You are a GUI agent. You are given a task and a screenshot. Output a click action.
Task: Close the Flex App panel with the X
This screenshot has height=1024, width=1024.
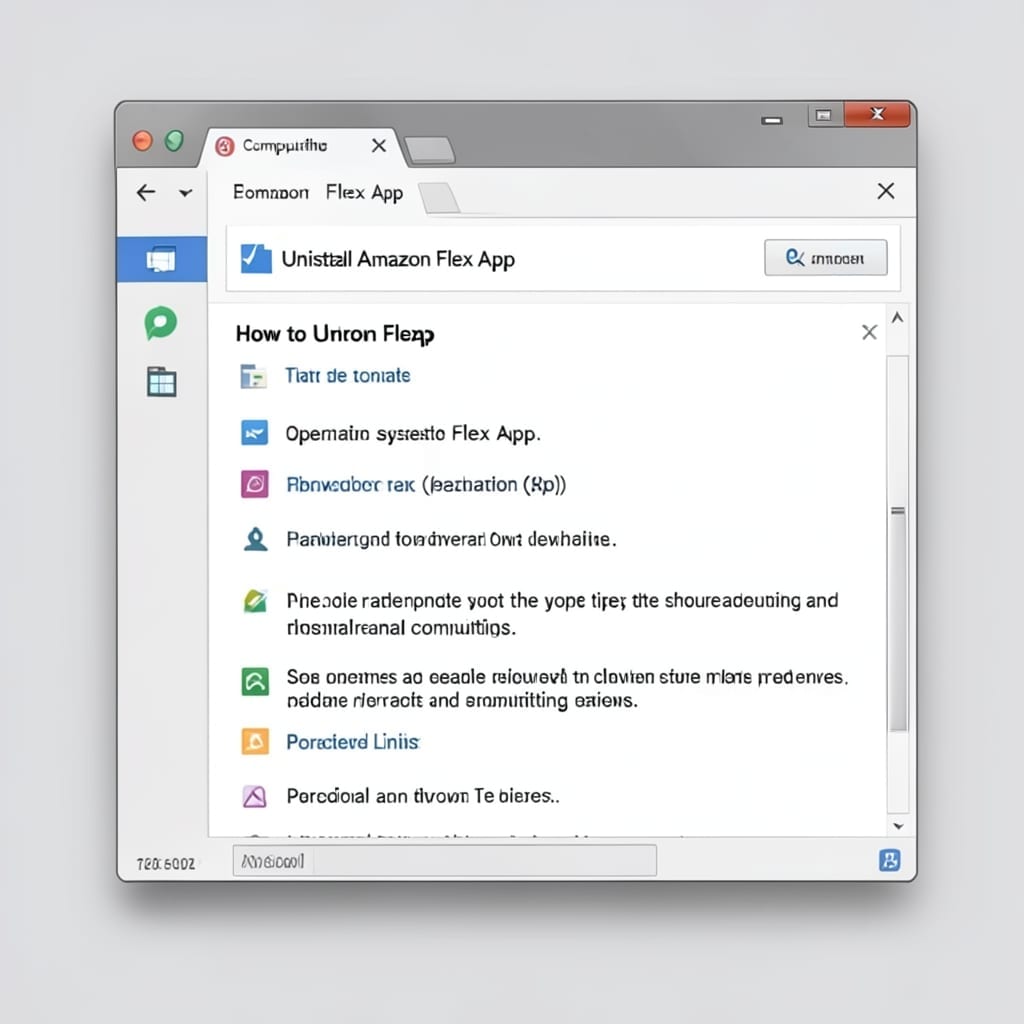coord(886,191)
